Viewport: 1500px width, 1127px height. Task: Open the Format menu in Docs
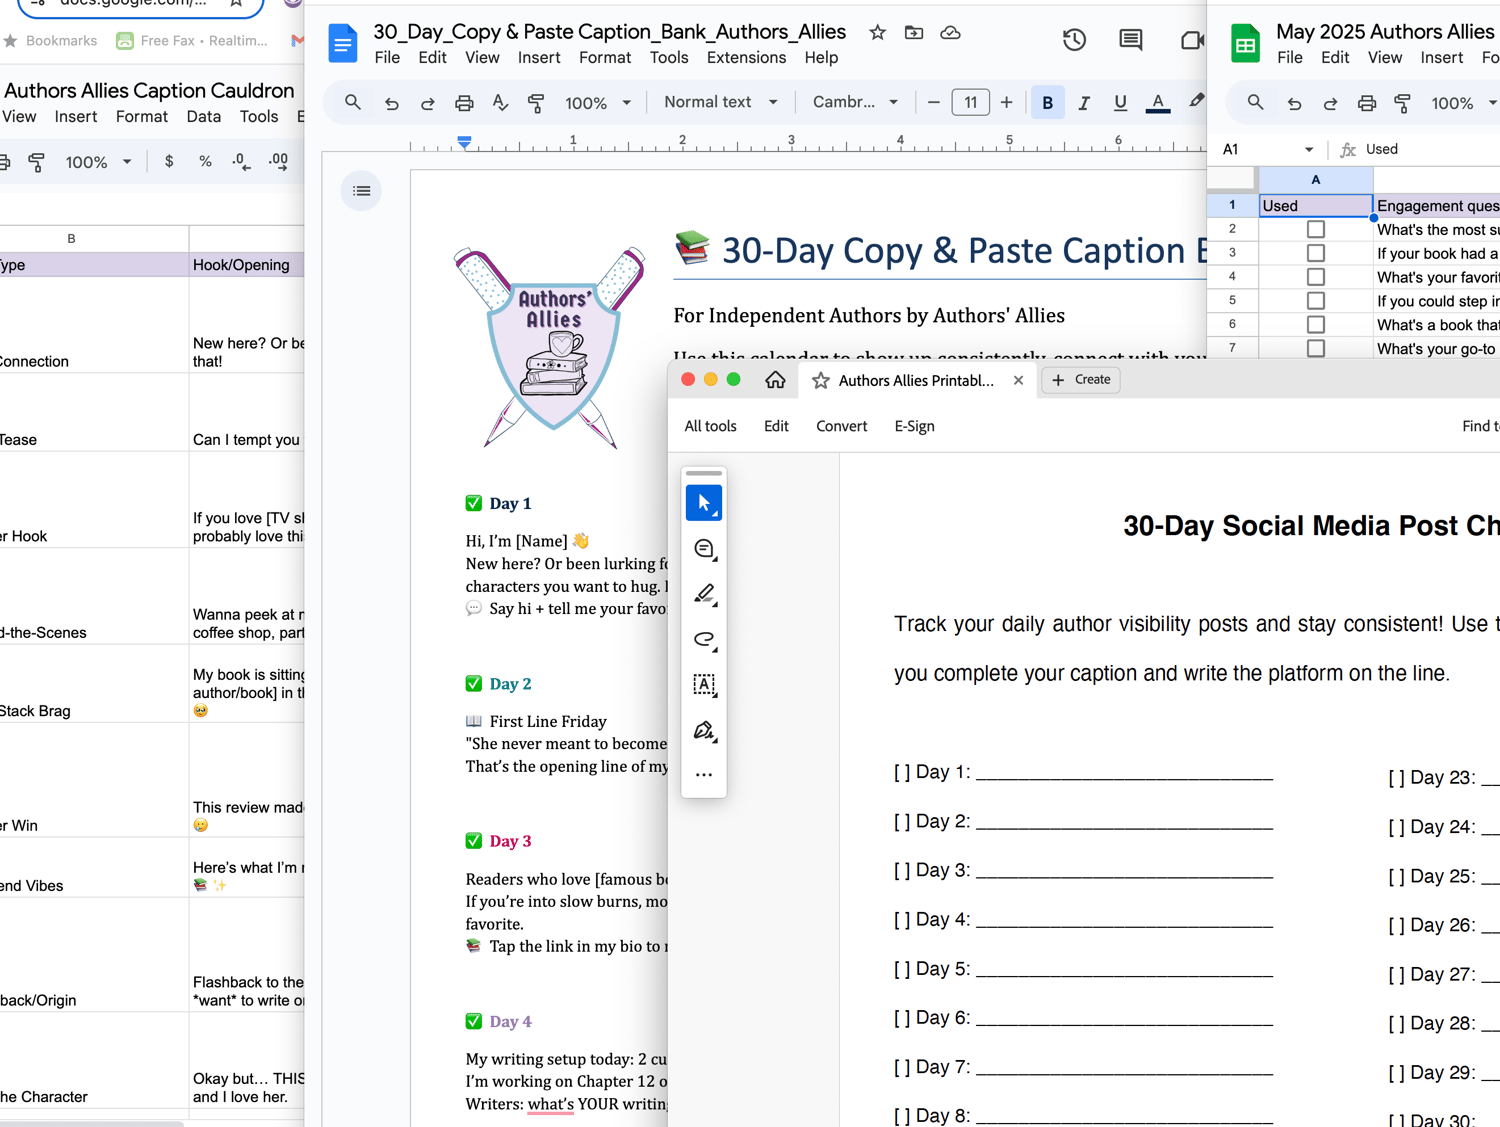click(605, 58)
